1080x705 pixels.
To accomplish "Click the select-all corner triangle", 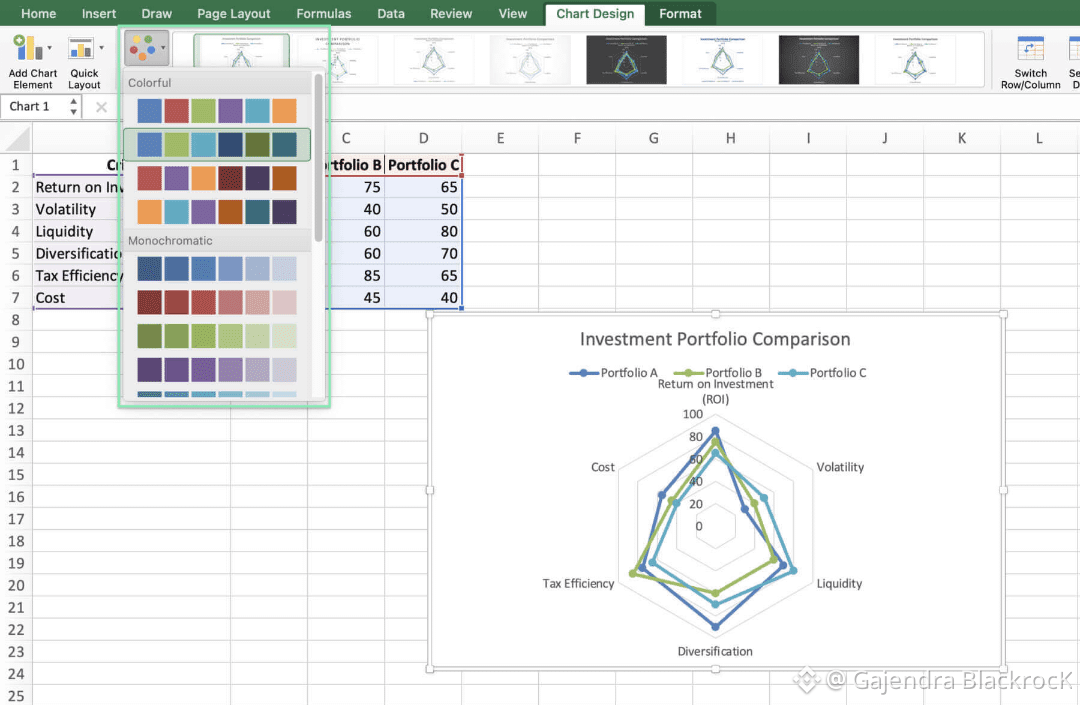I will tap(17, 138).
